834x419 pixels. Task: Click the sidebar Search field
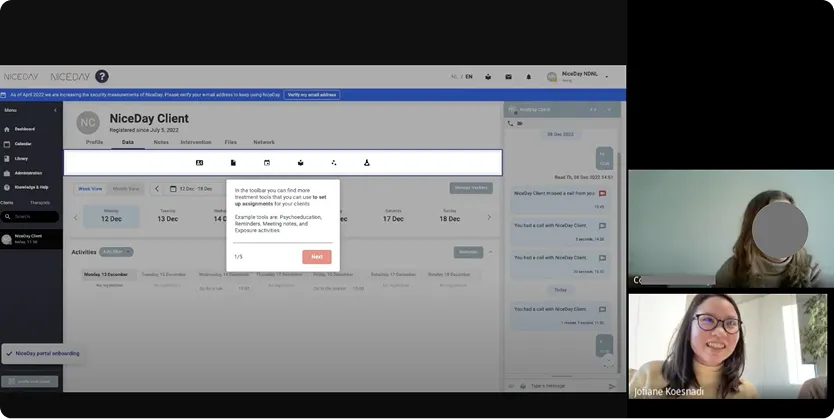(30, 216)
